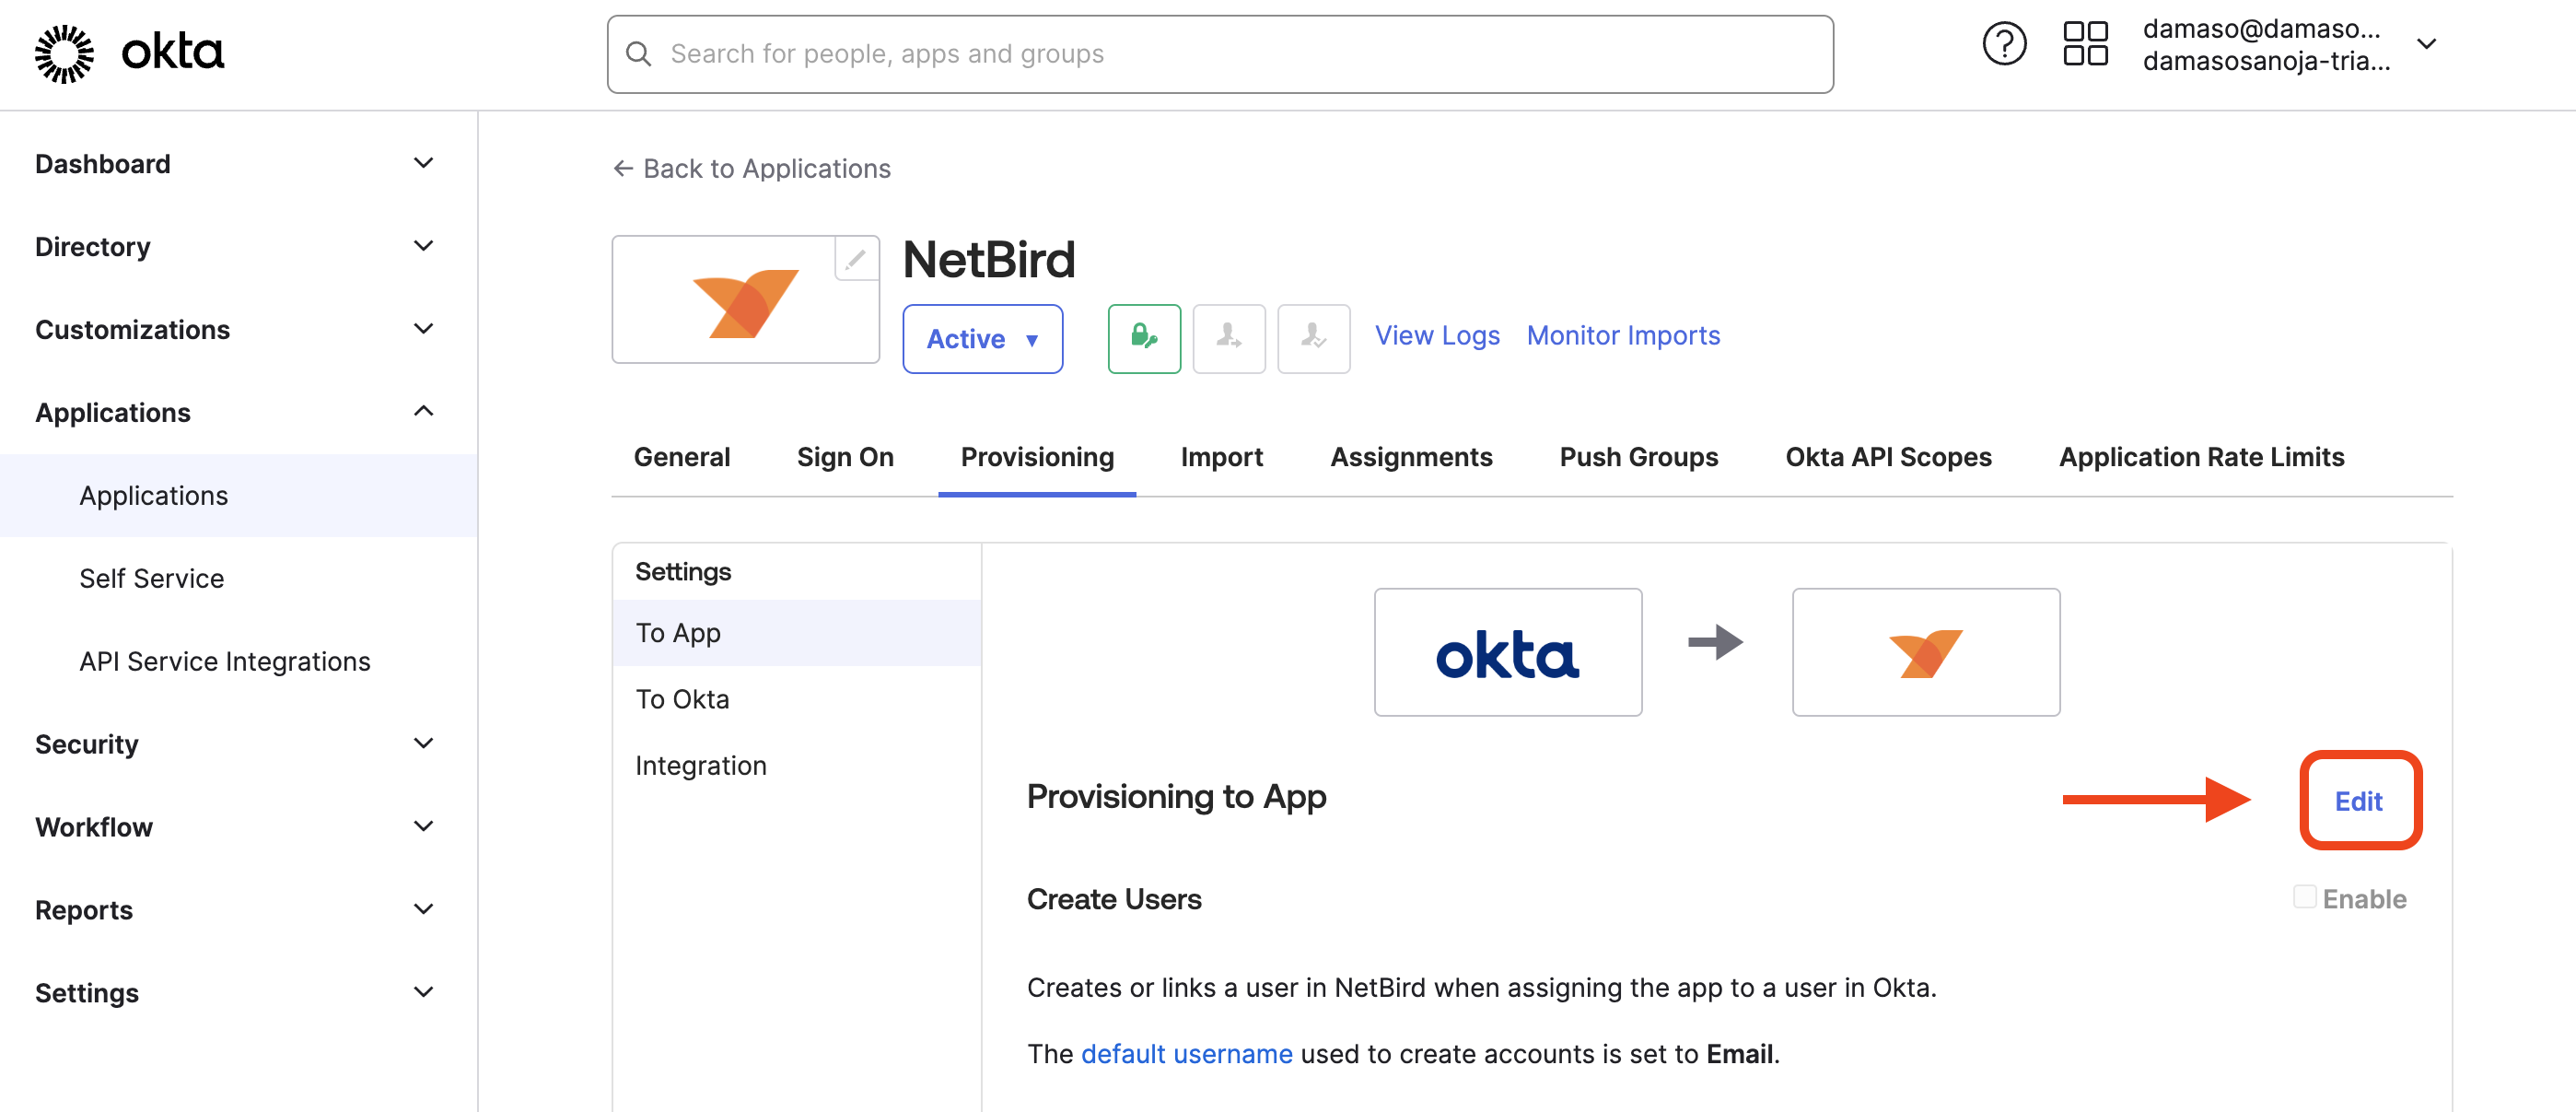This screenshot has width=2576, height=1112.
Task: Open the apps grid launcher
Action: (x=2086, y=43)
